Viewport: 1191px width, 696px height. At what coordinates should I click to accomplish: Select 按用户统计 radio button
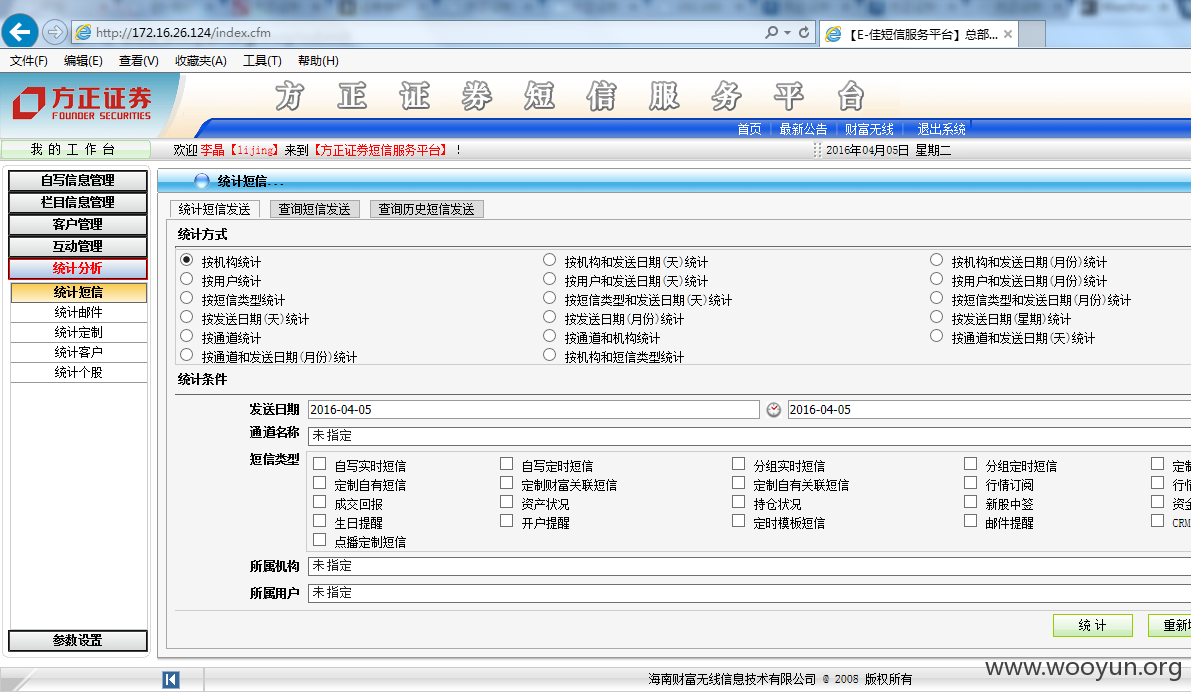(x=186, y=279)
